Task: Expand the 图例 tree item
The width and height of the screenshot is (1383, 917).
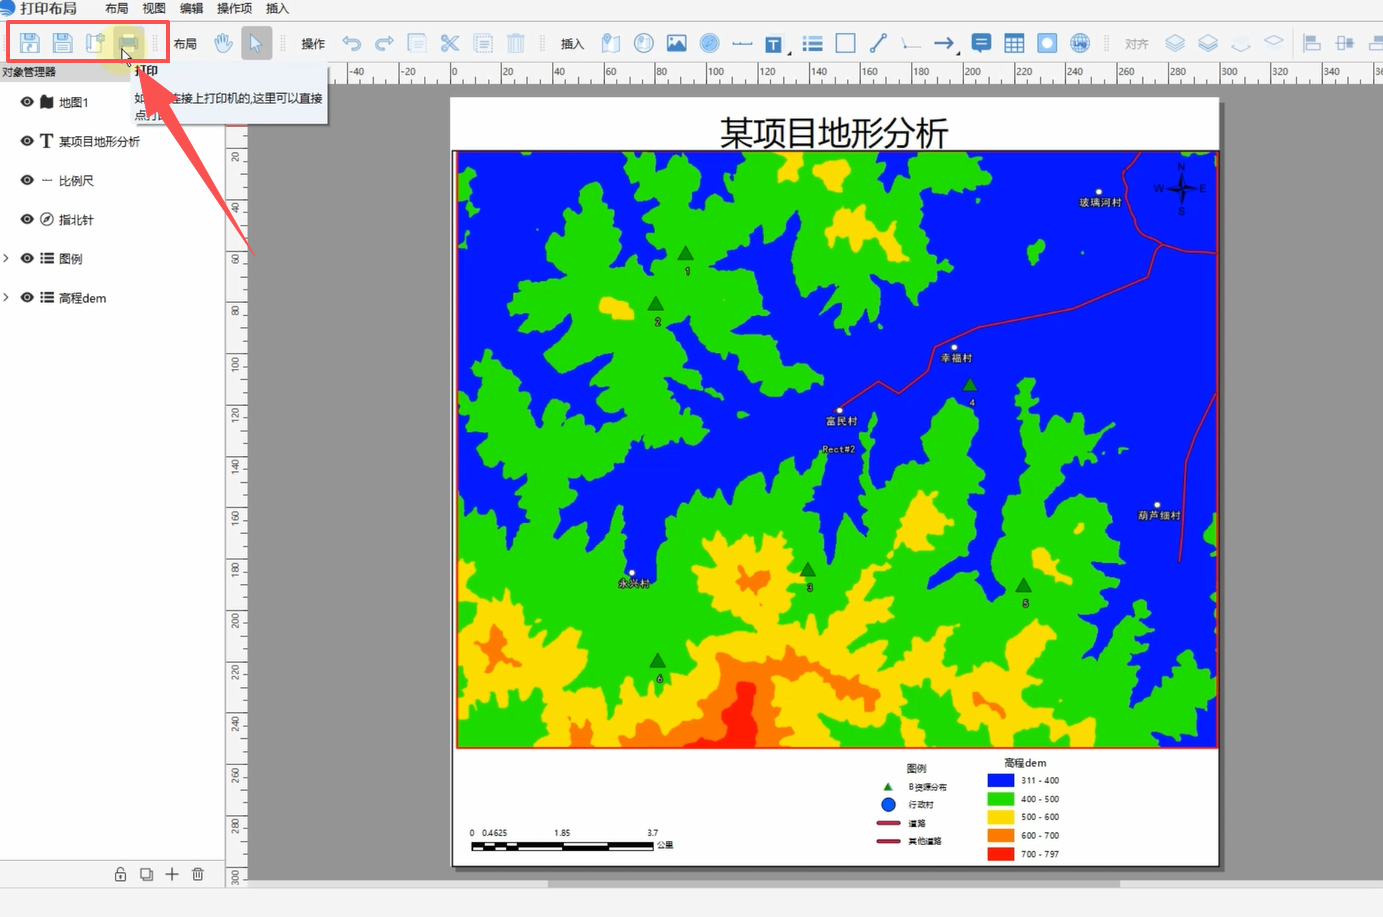Action: [6, 258]
